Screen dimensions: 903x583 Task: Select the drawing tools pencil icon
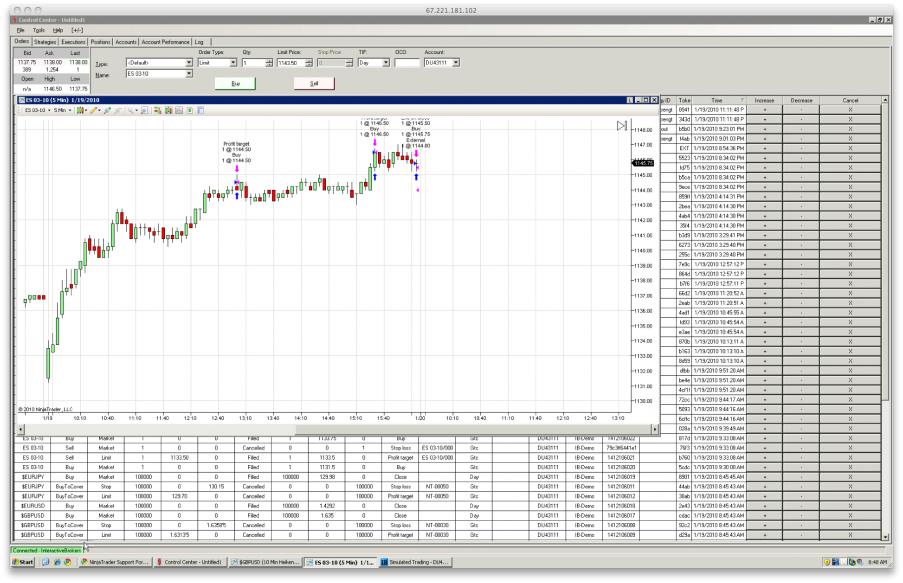92,110
